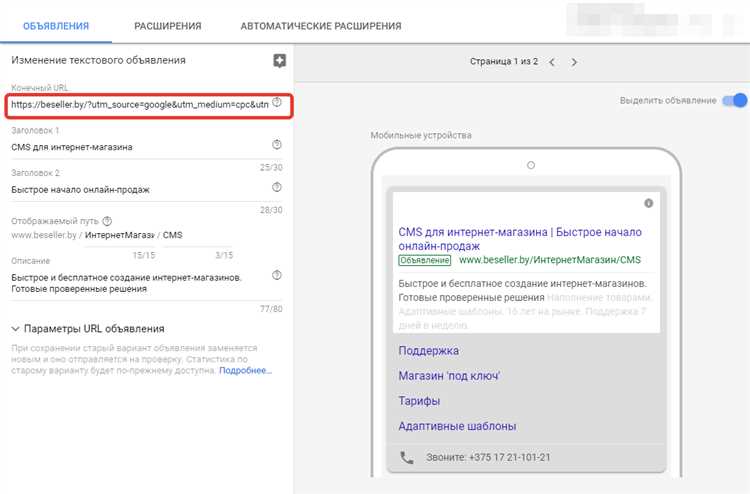Switch to the ОБЪЯВЛЕНИЯ tab

pyautogui.click(x=56, y=26)
